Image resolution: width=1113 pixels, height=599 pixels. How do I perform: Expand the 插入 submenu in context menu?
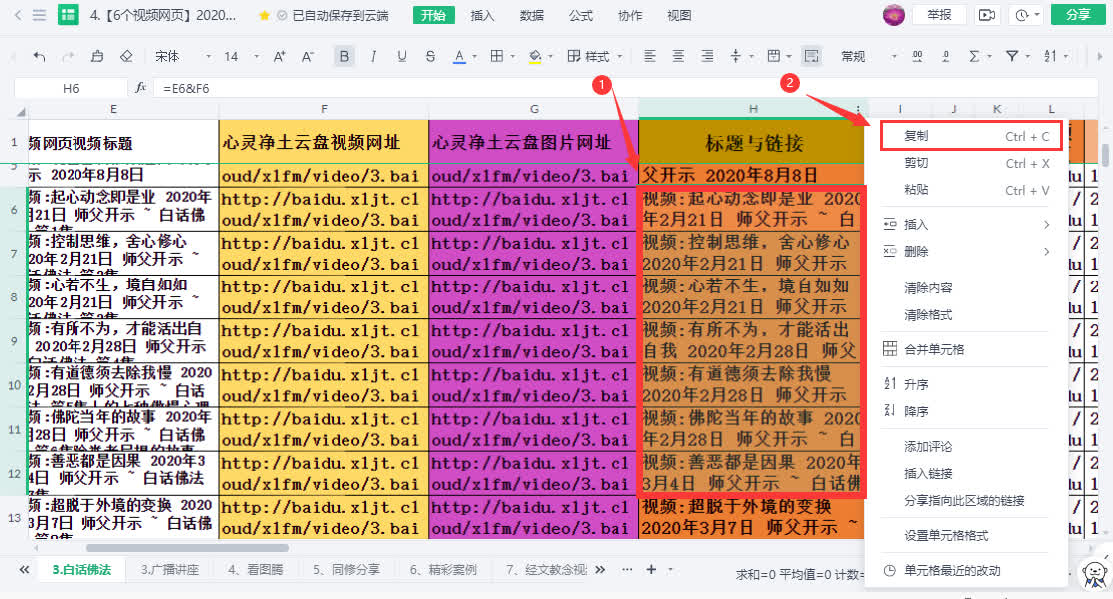pos(966,225)
